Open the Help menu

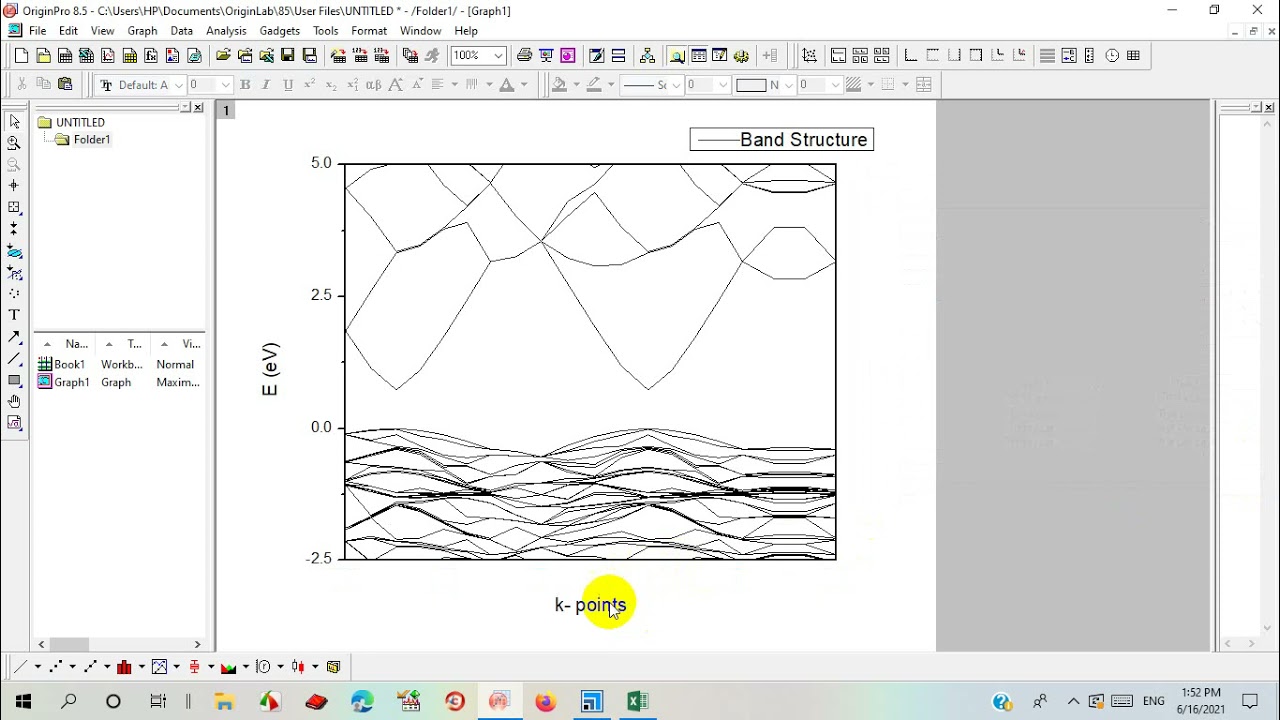[466, 31]
